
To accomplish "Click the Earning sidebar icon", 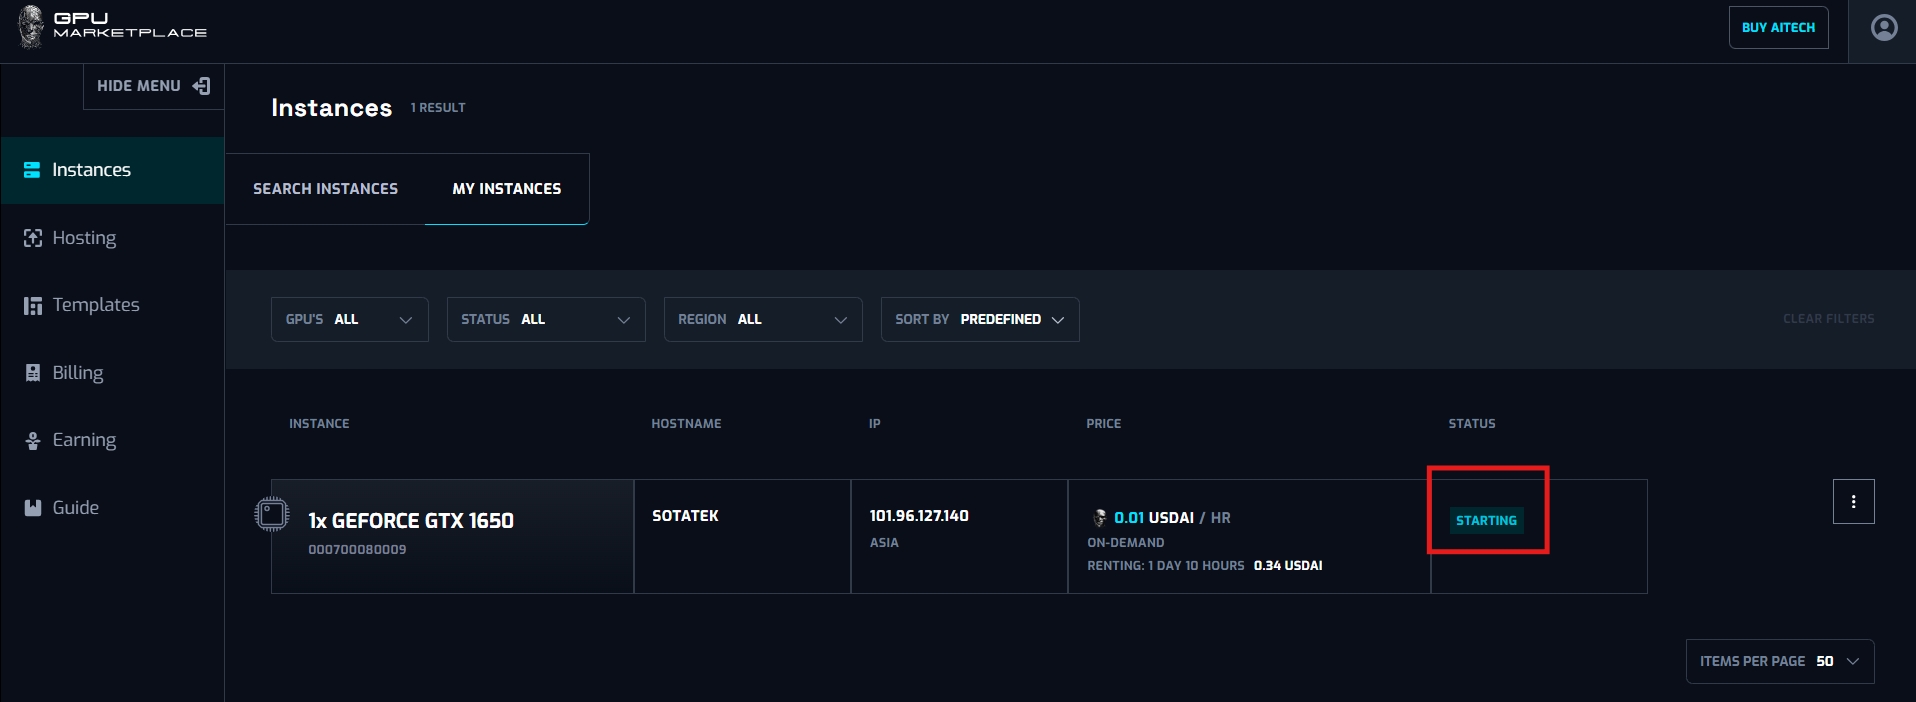I will coord(32,440).
